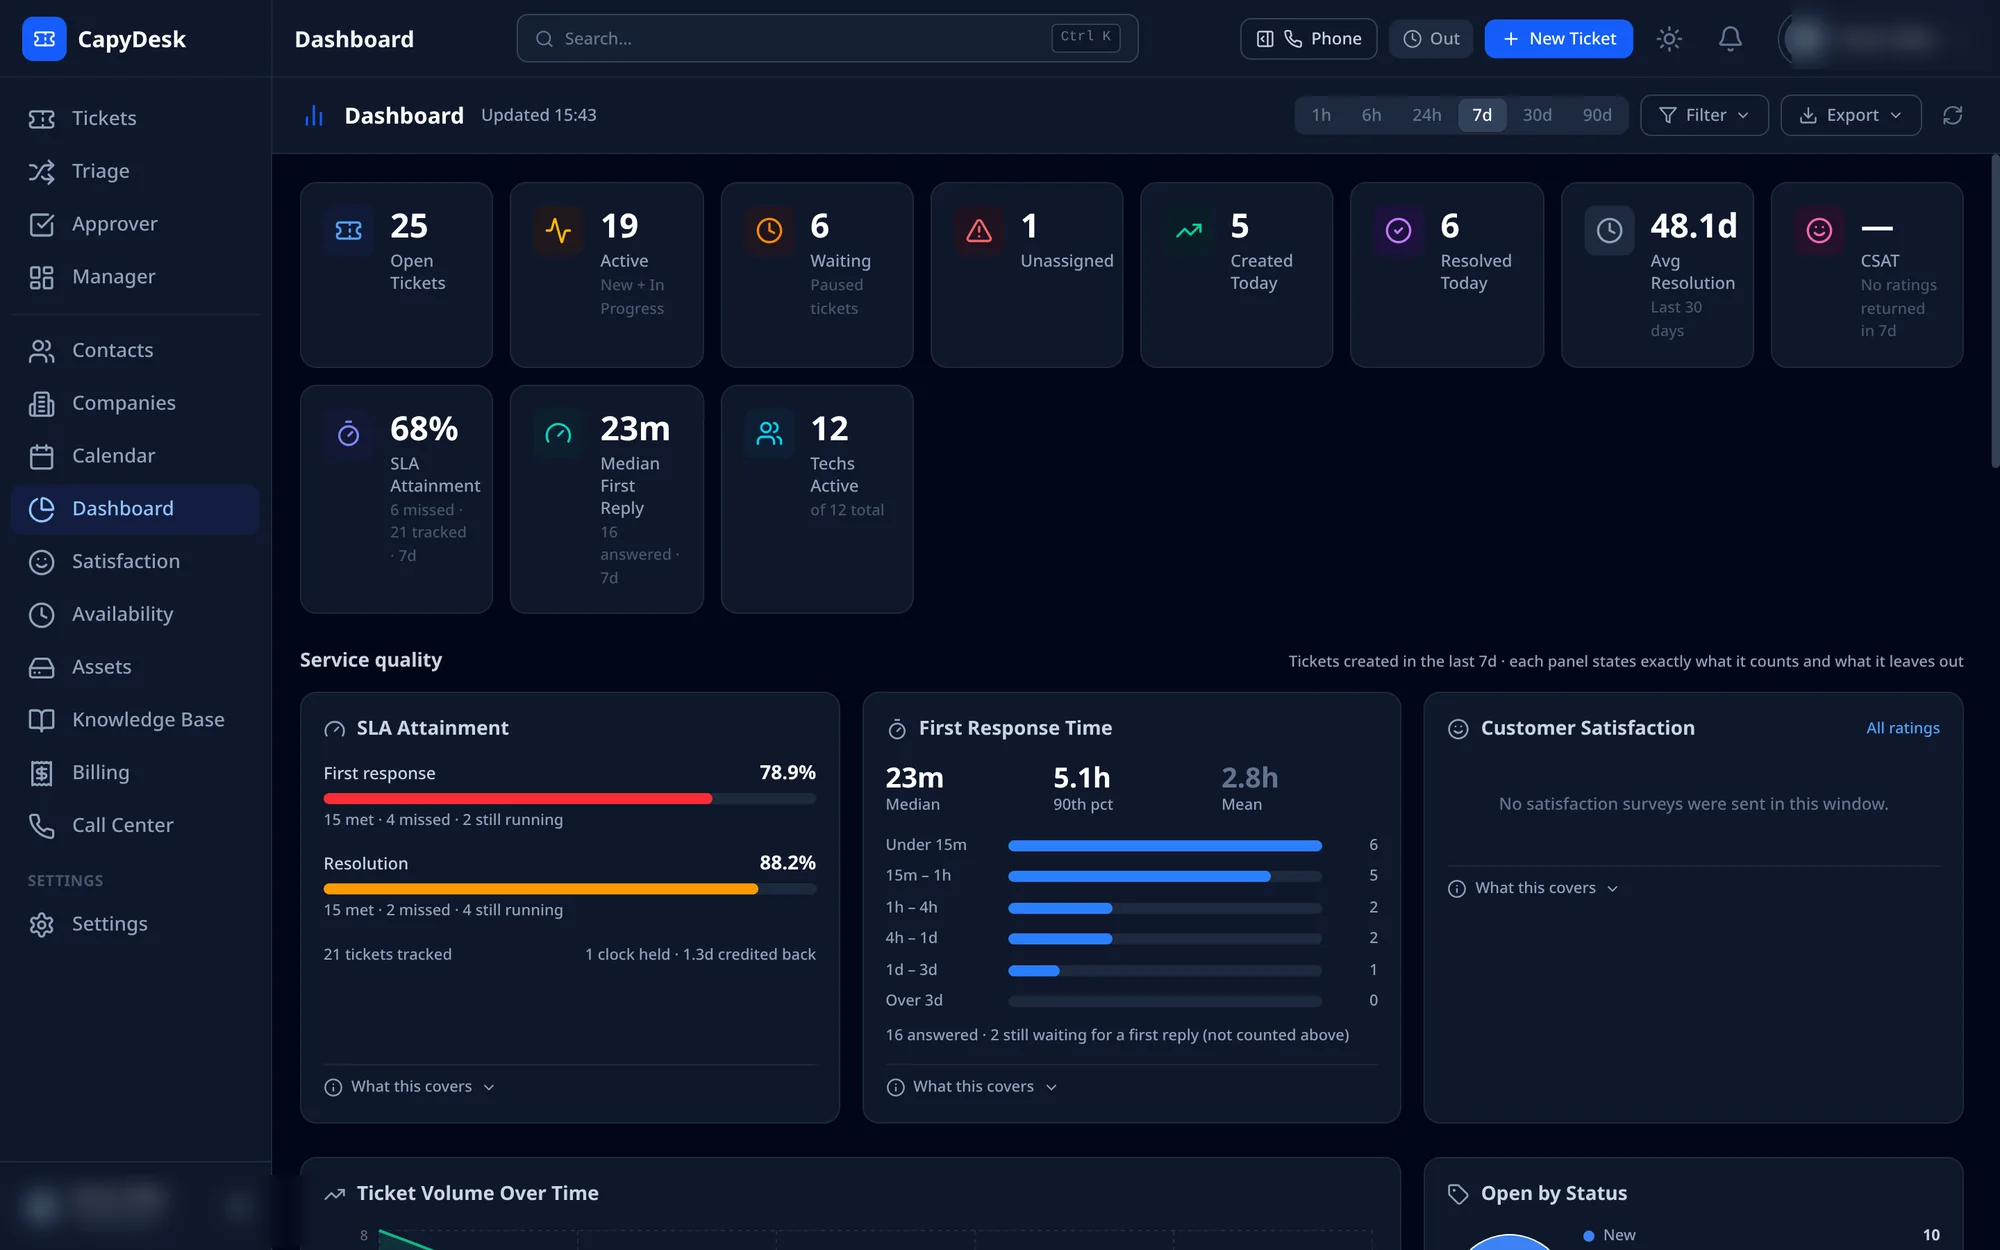Click the First Response Time stopwatch icon

pyautogui.click(x=897, y=729)
